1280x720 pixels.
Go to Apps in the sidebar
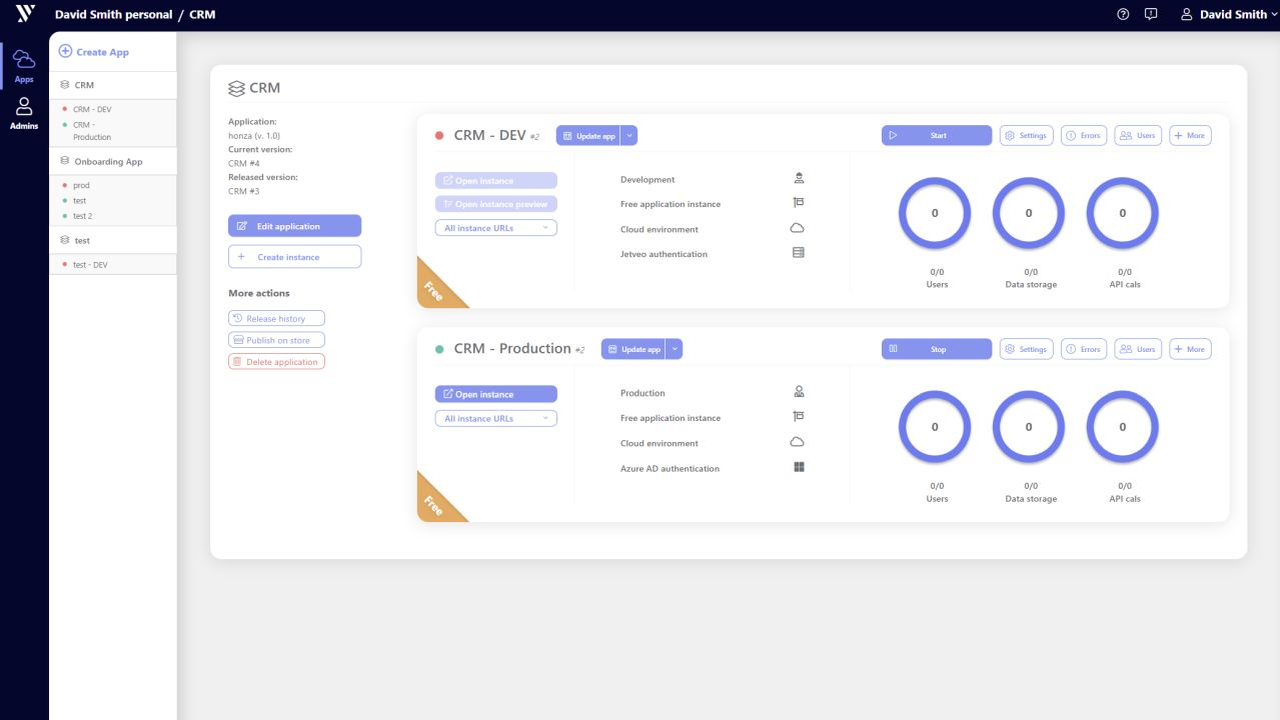[24, 65]
